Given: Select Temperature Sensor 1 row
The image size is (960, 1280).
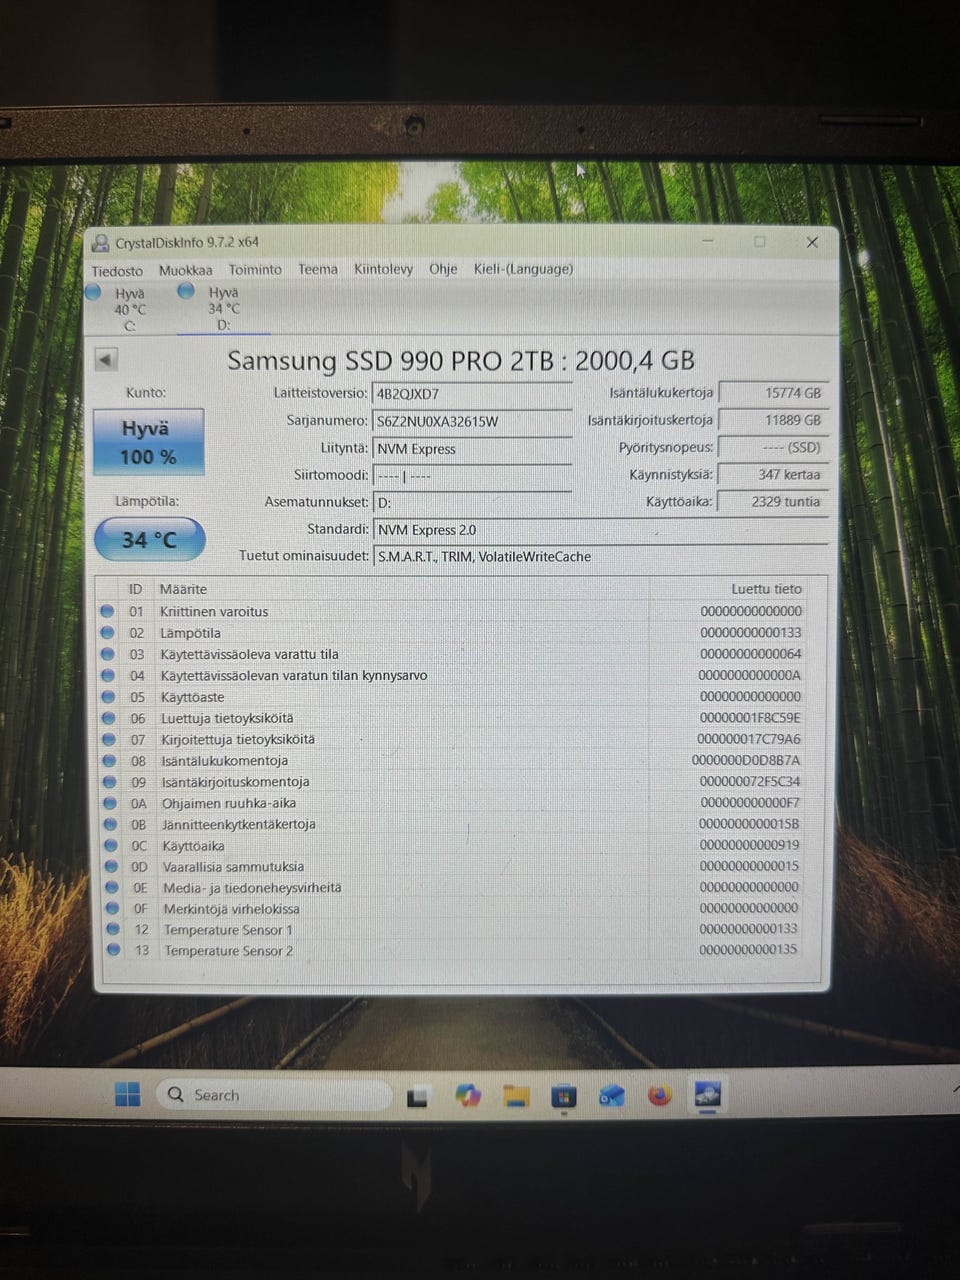Looking at the screenshot, I should click(x=462, y=929).
